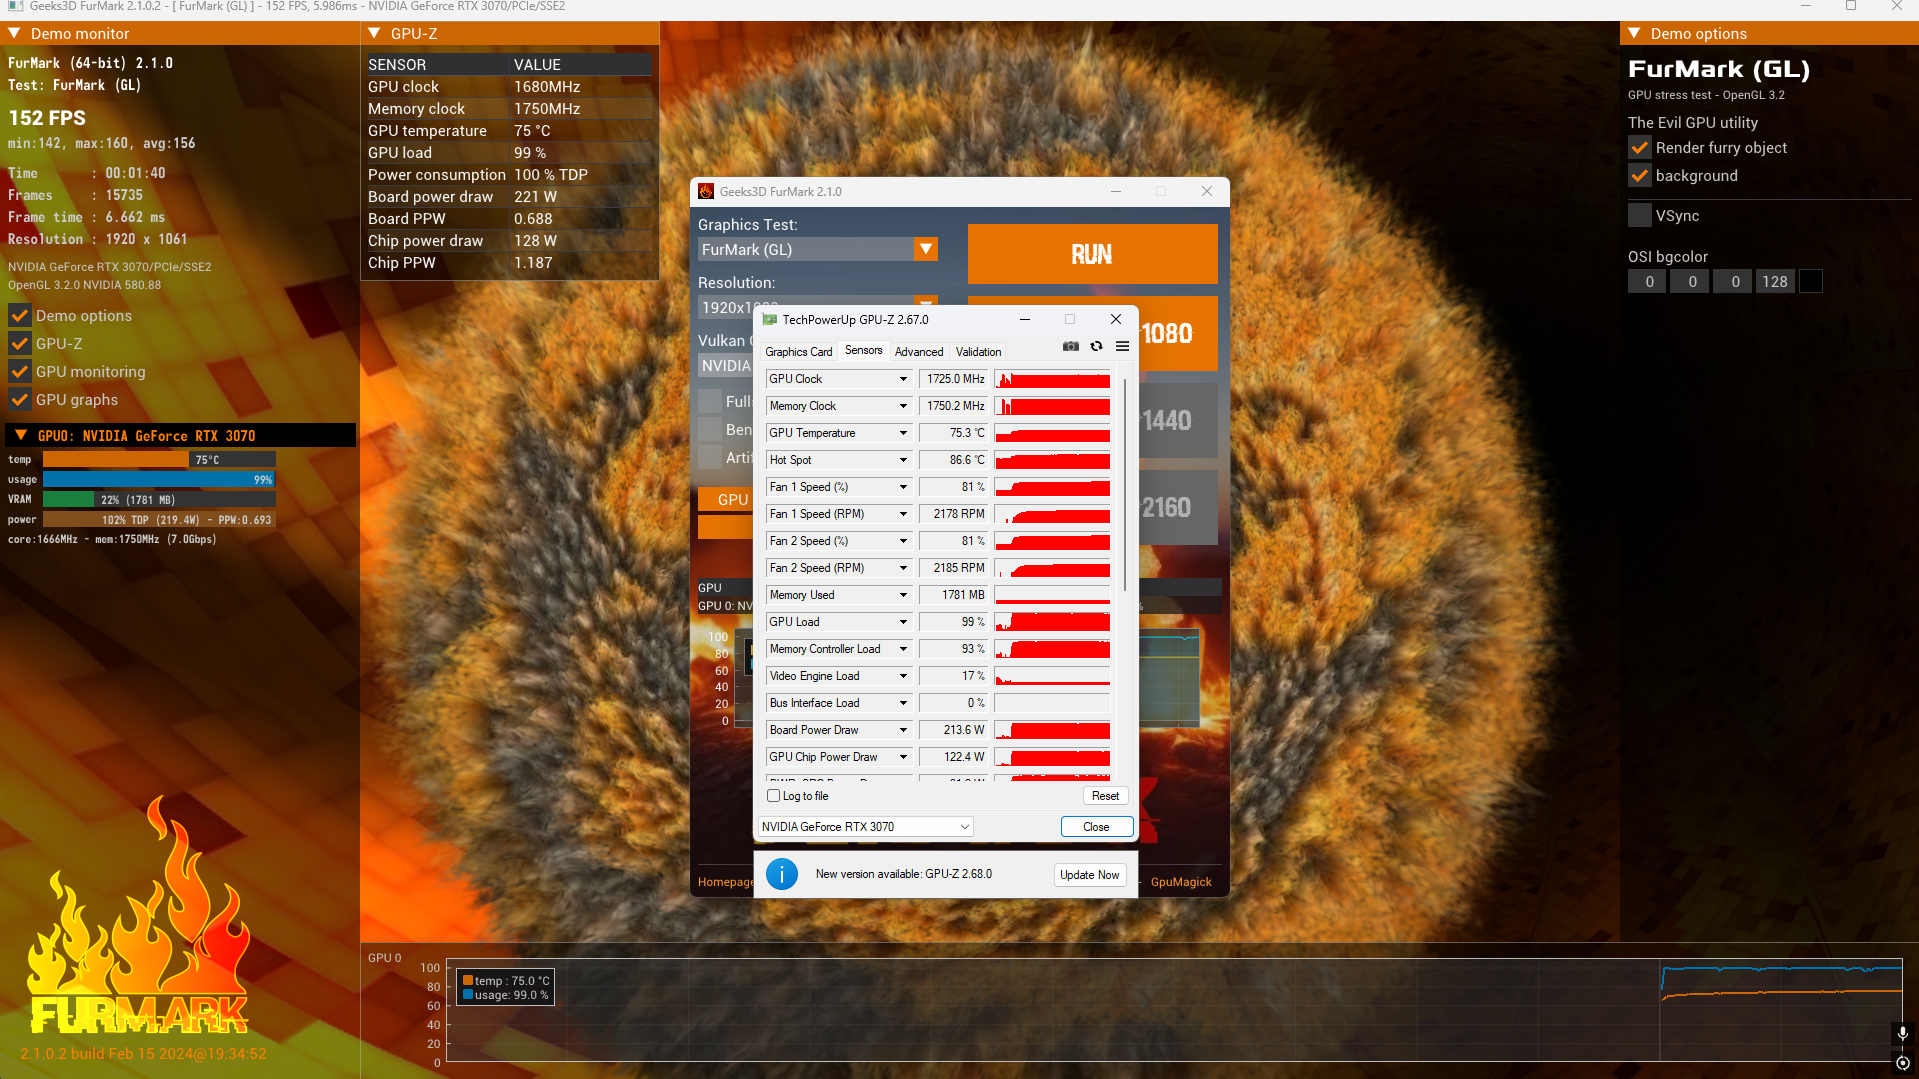This screenshot has height=1079, width=1919.
Task: Open the Hot Spot sensor dropdown
Action: pyautogui.click(x=903, y=460)
